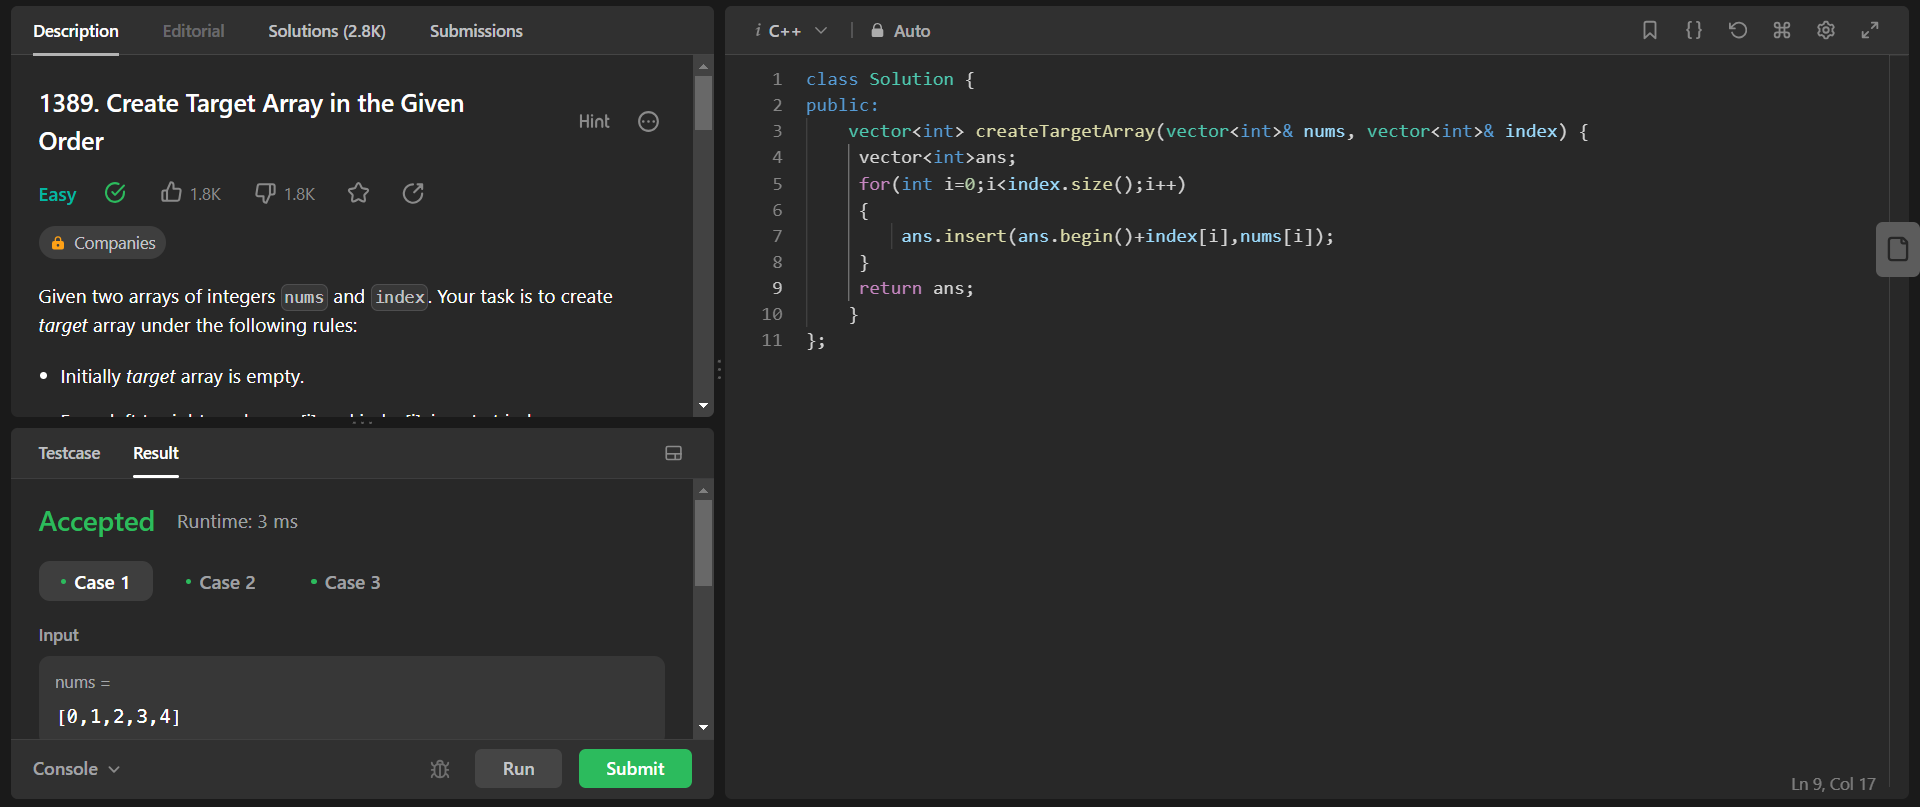Click code line 7 ans.insert statement

[x=1117, y=236]
